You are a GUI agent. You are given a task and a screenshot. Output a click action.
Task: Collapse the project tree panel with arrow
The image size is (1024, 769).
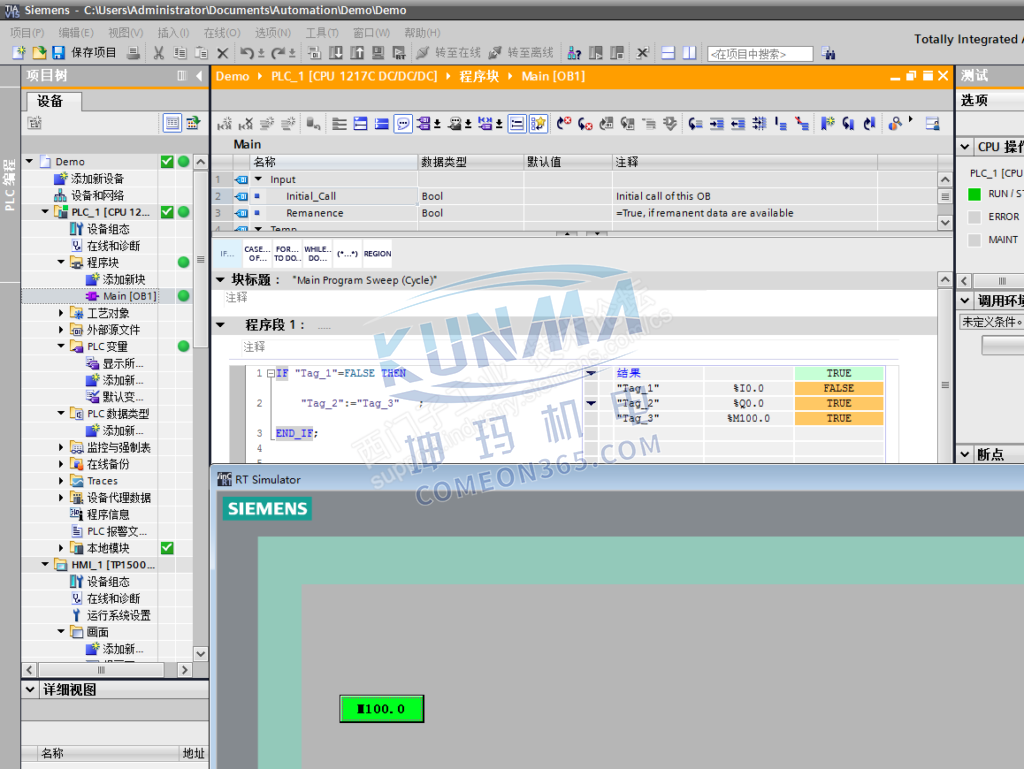coord(199,76)
